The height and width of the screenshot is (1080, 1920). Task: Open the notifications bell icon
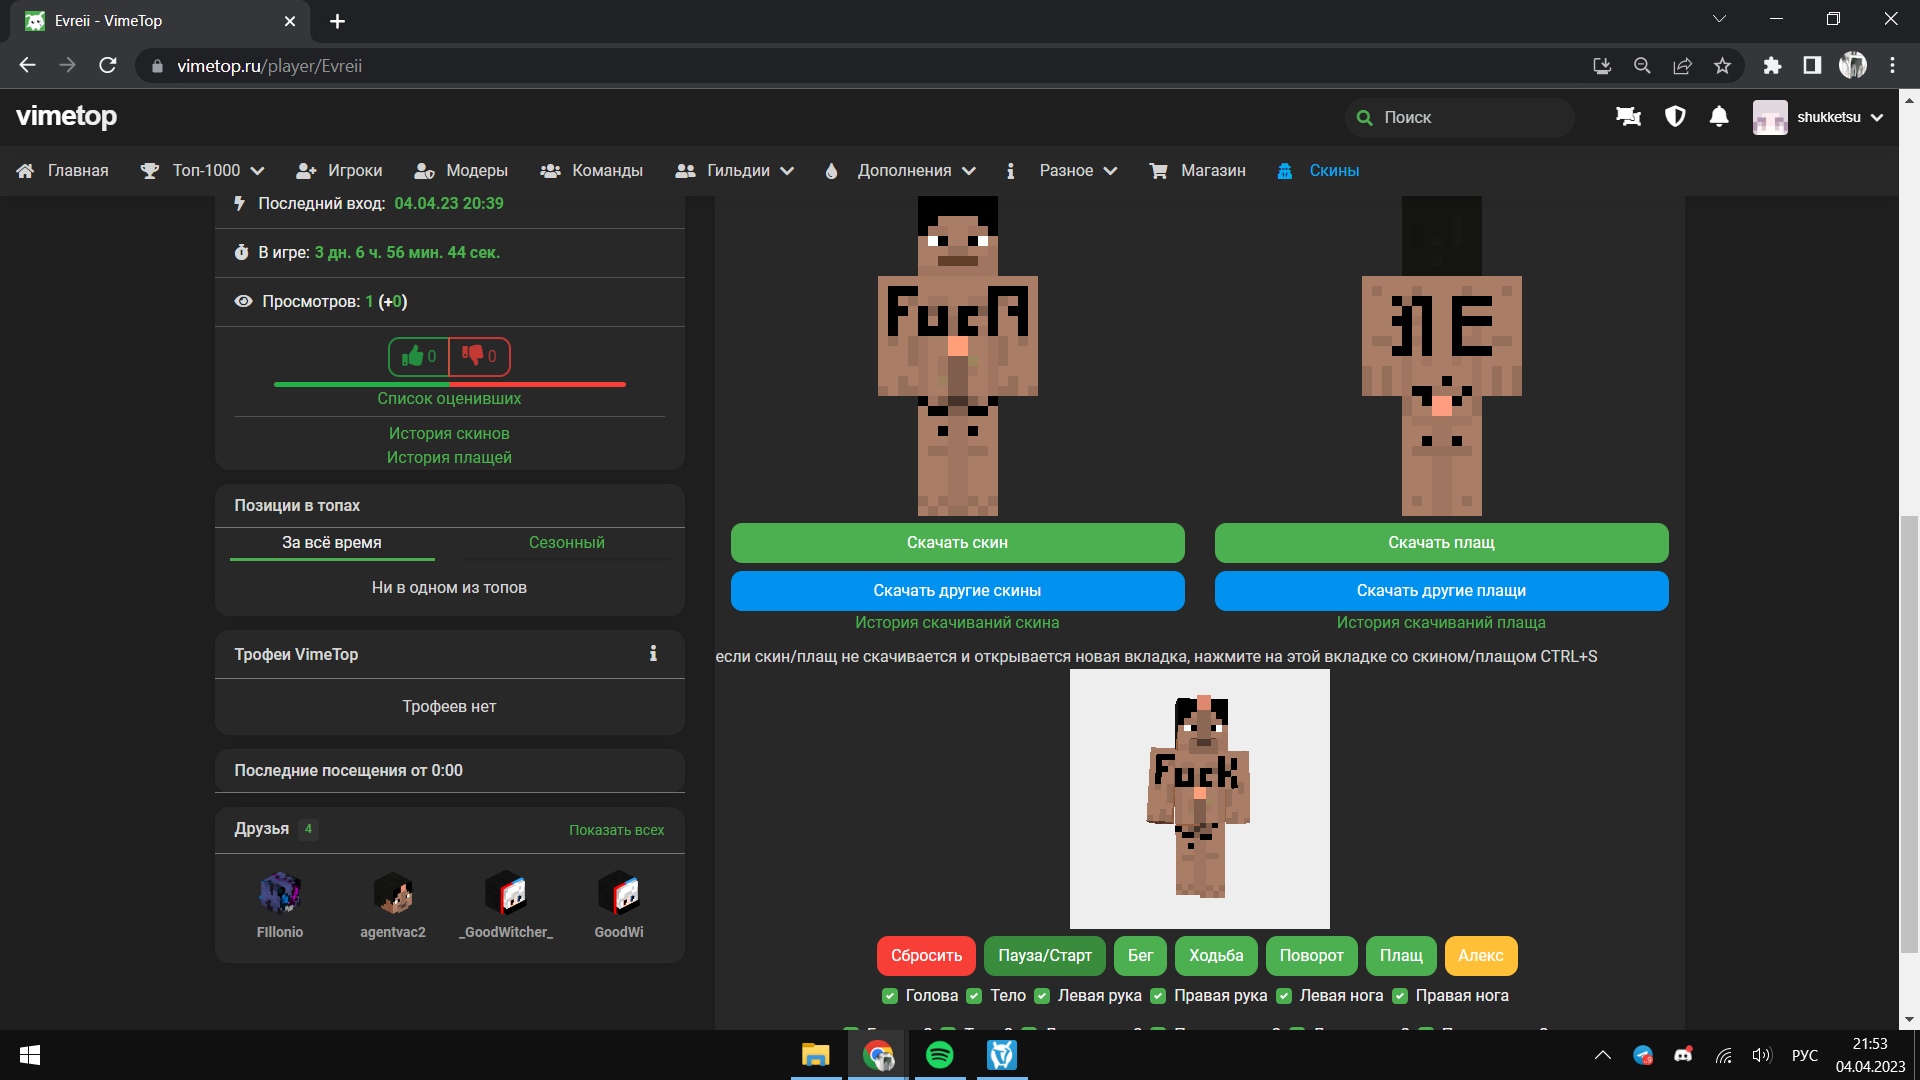coord(1719,117)
